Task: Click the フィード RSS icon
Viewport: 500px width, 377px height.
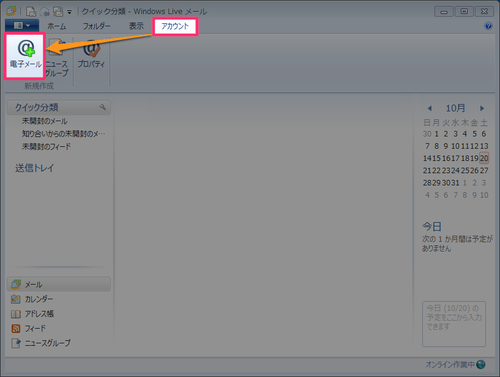Action: pos(16,328)
